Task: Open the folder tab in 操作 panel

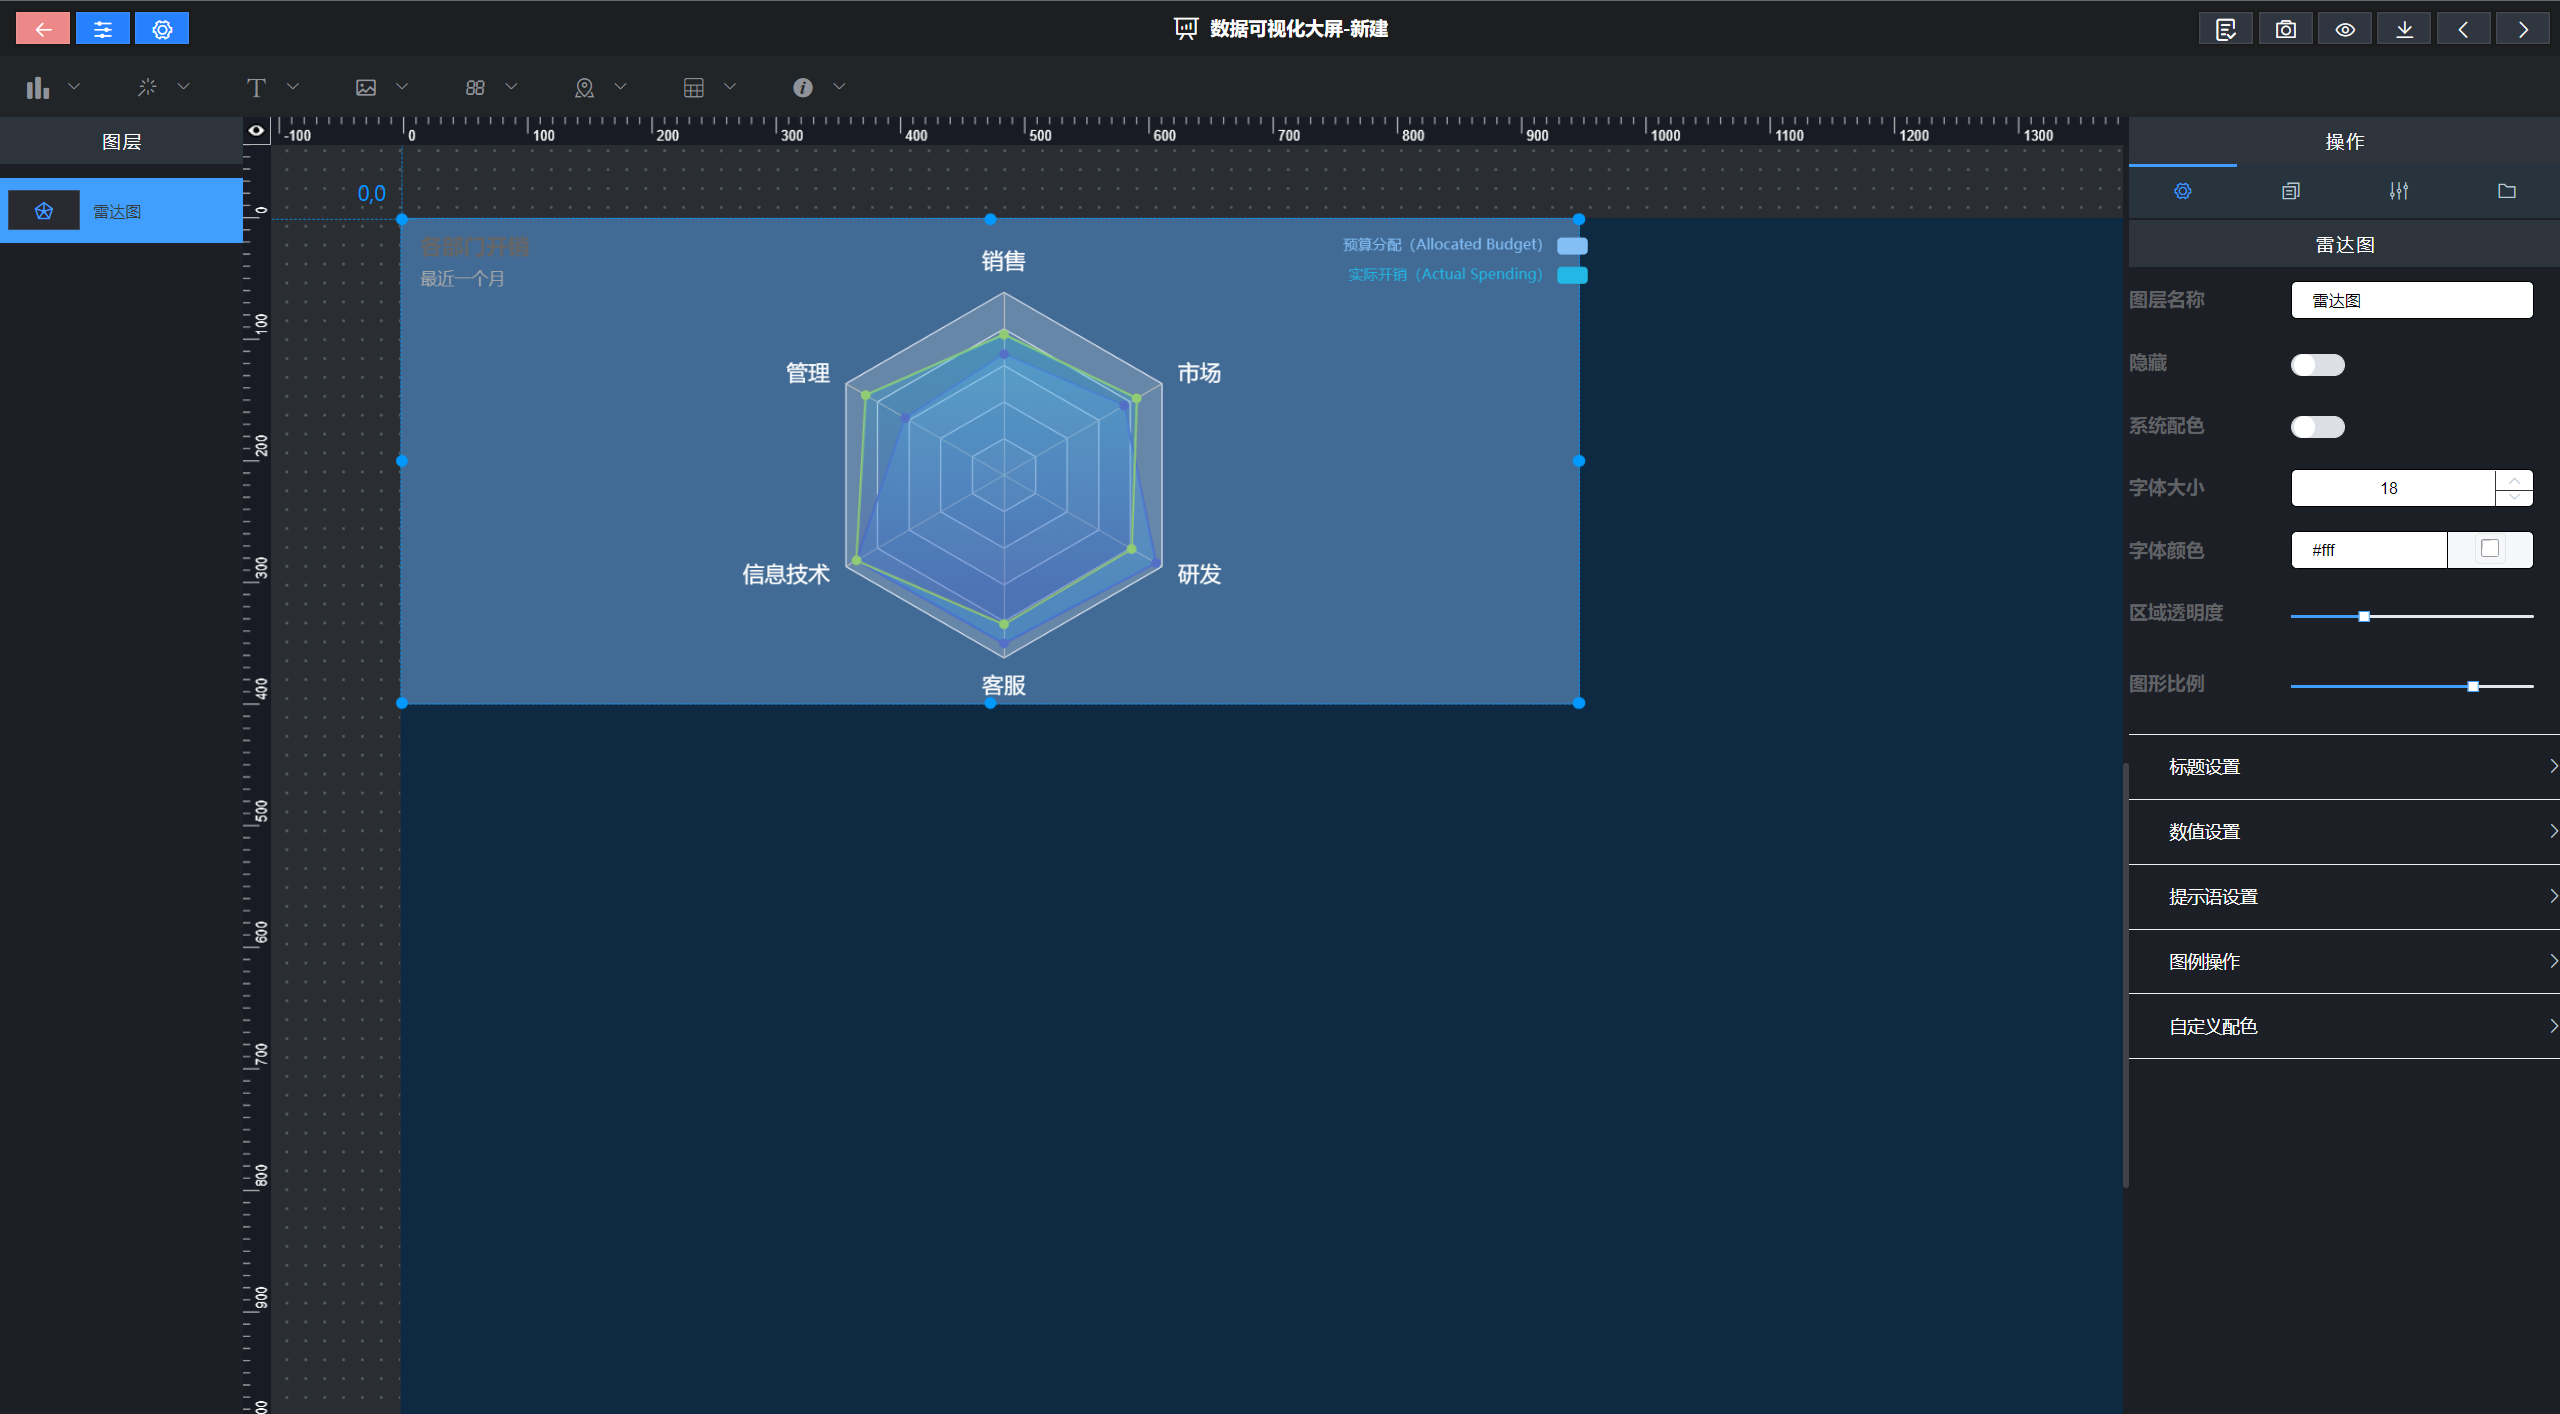Action: point(2507,191)
